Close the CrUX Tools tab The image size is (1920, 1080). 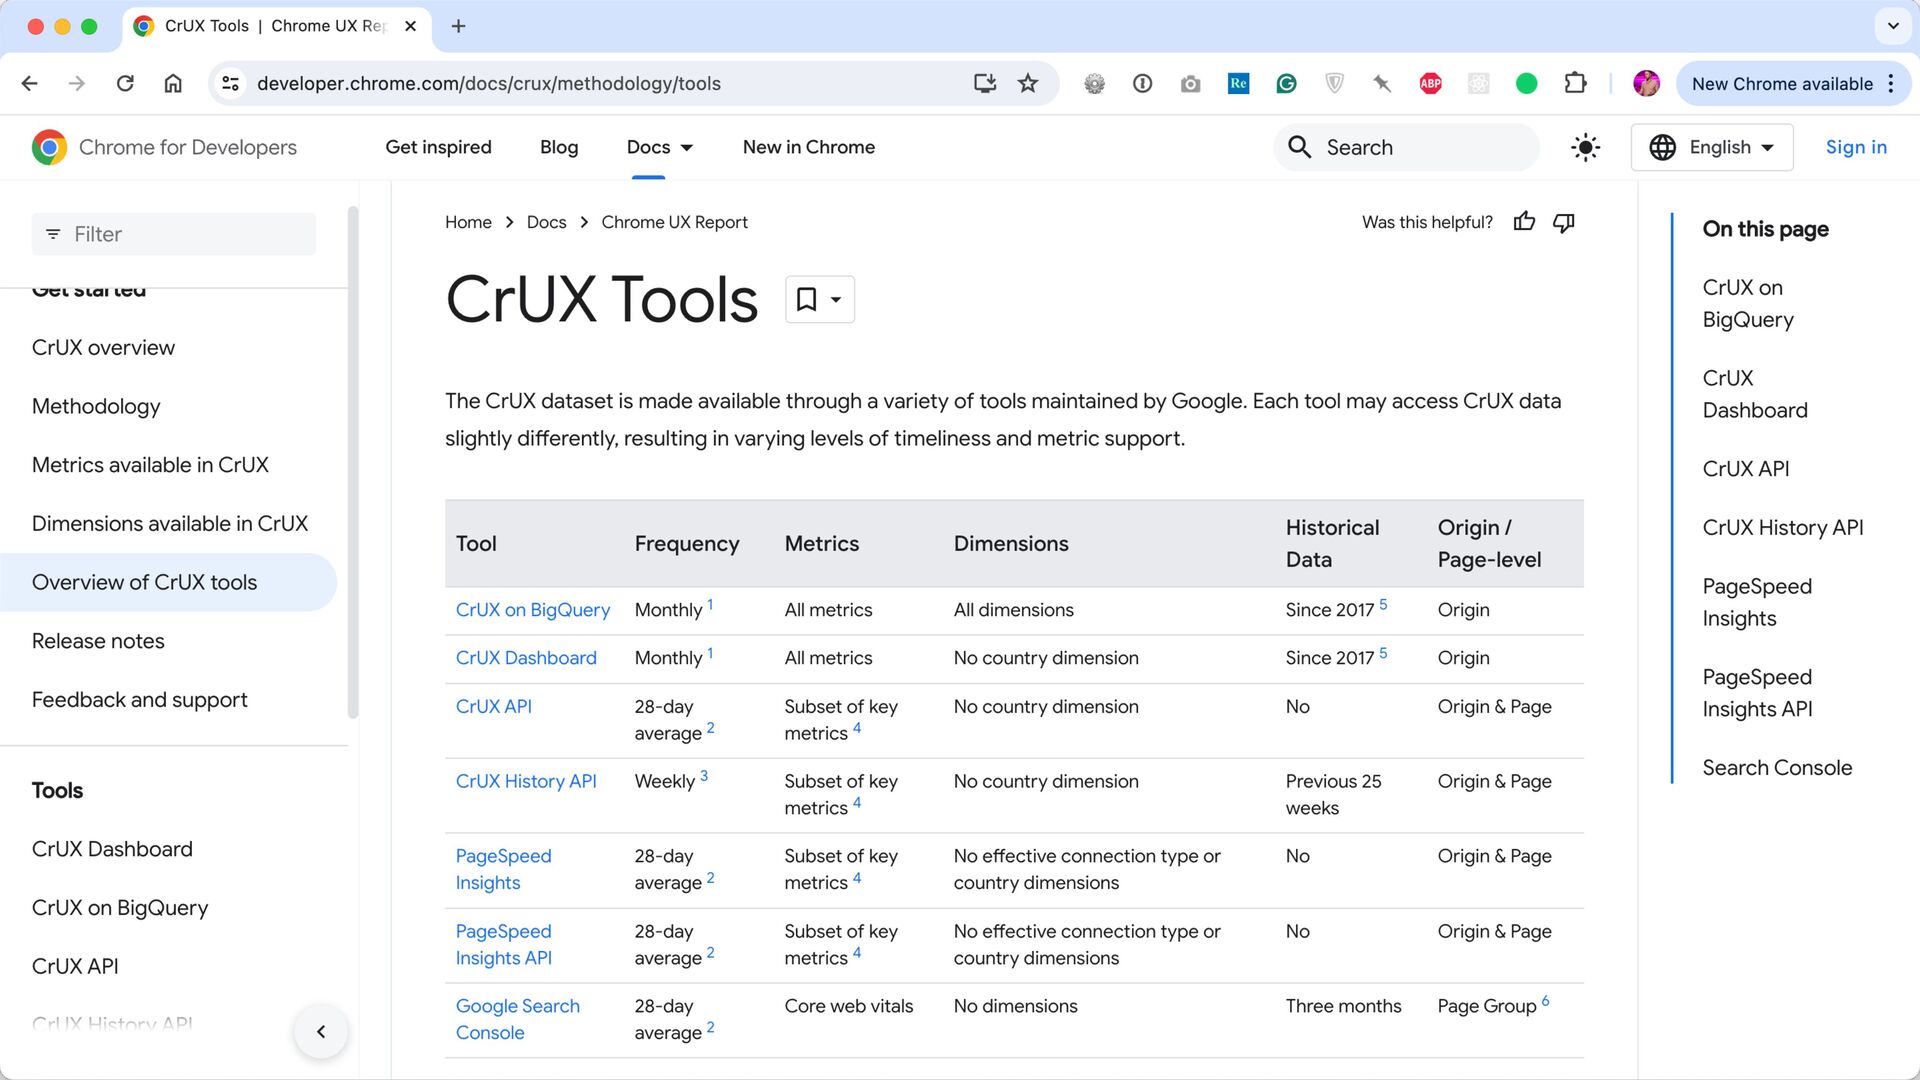[410, 26]
